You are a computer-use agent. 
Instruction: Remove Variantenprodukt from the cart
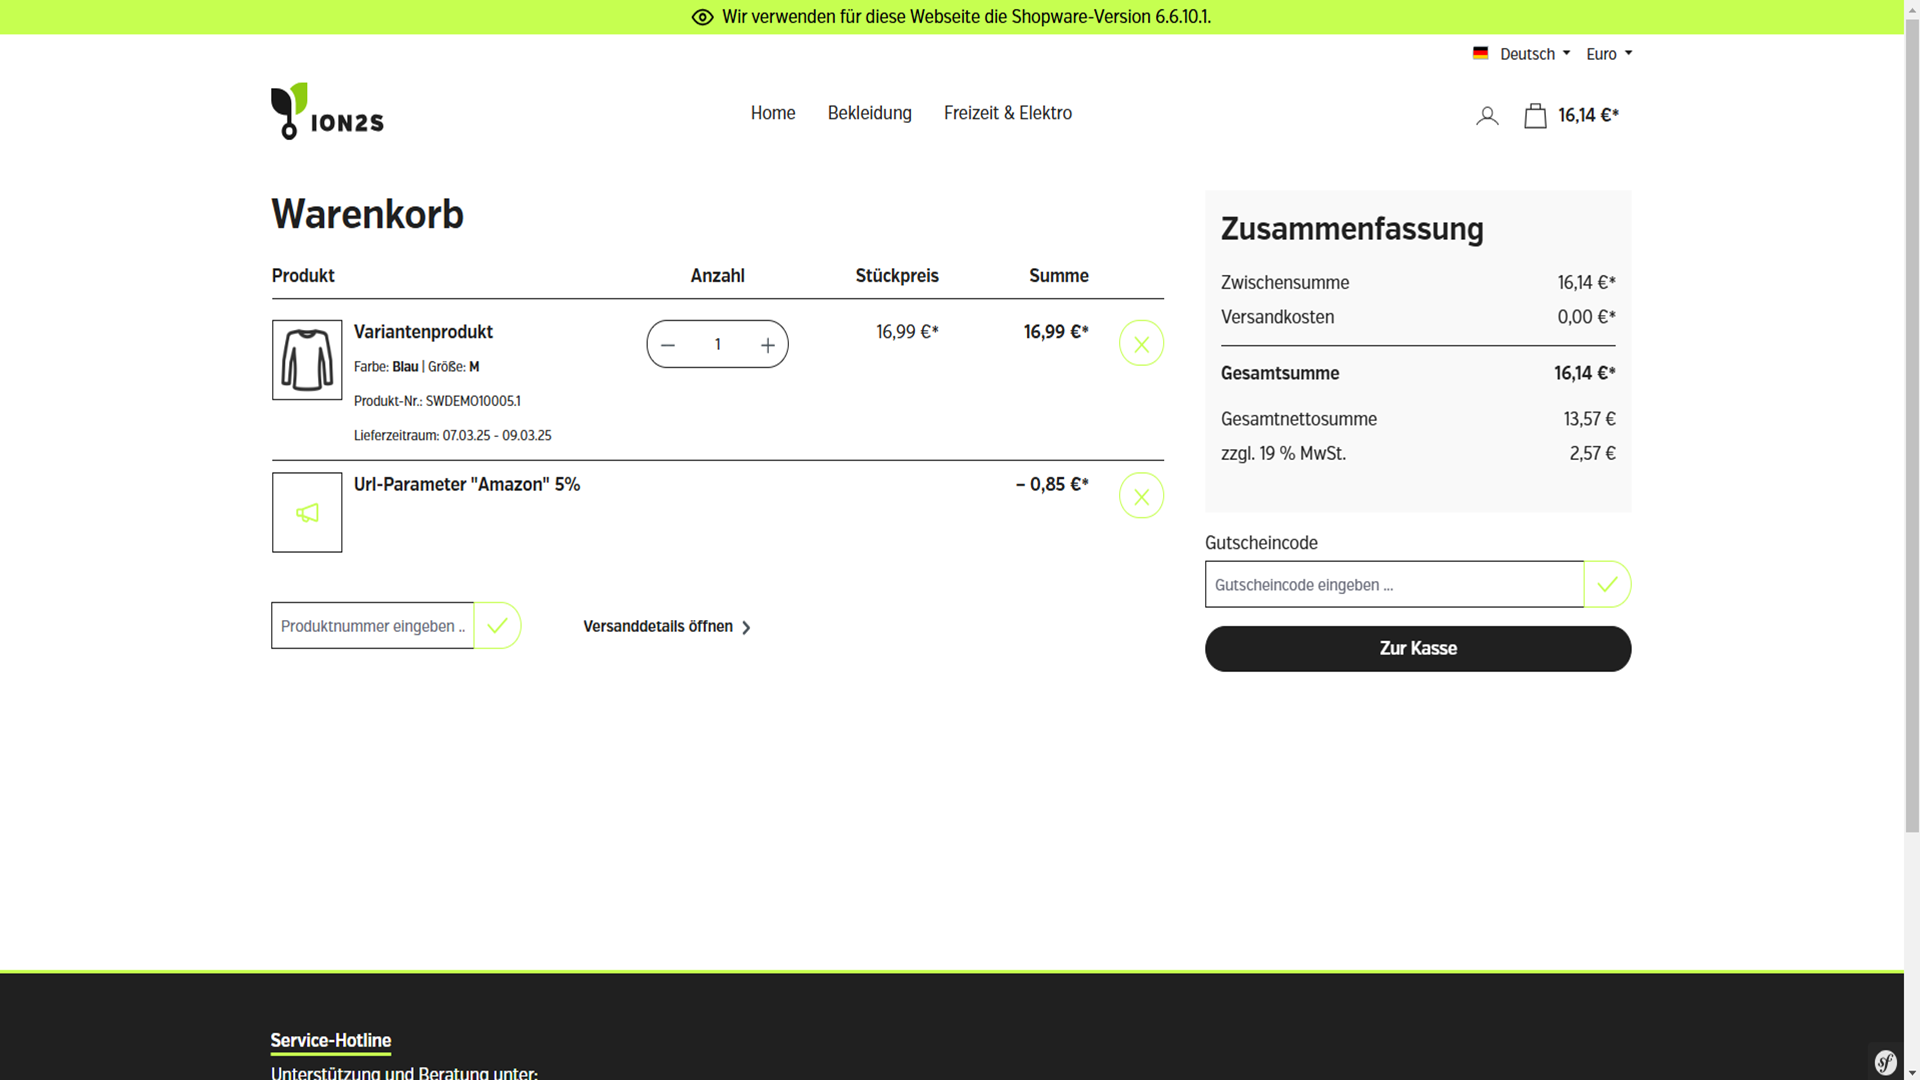click(x=1141, y=343)
